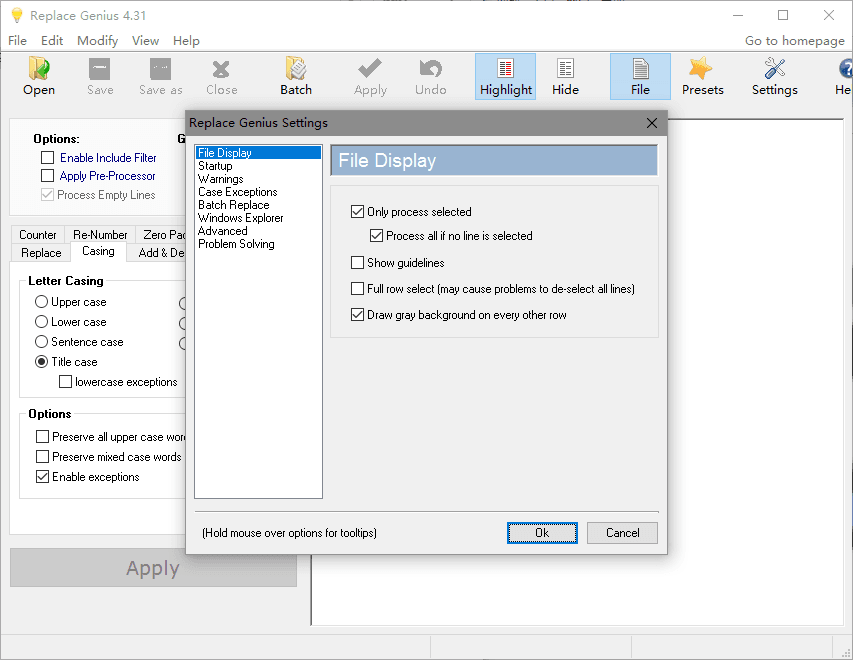Switch to the Add & Delete tab
The height and width of the screenshot is (660, 853).
[x=158, y=252]
